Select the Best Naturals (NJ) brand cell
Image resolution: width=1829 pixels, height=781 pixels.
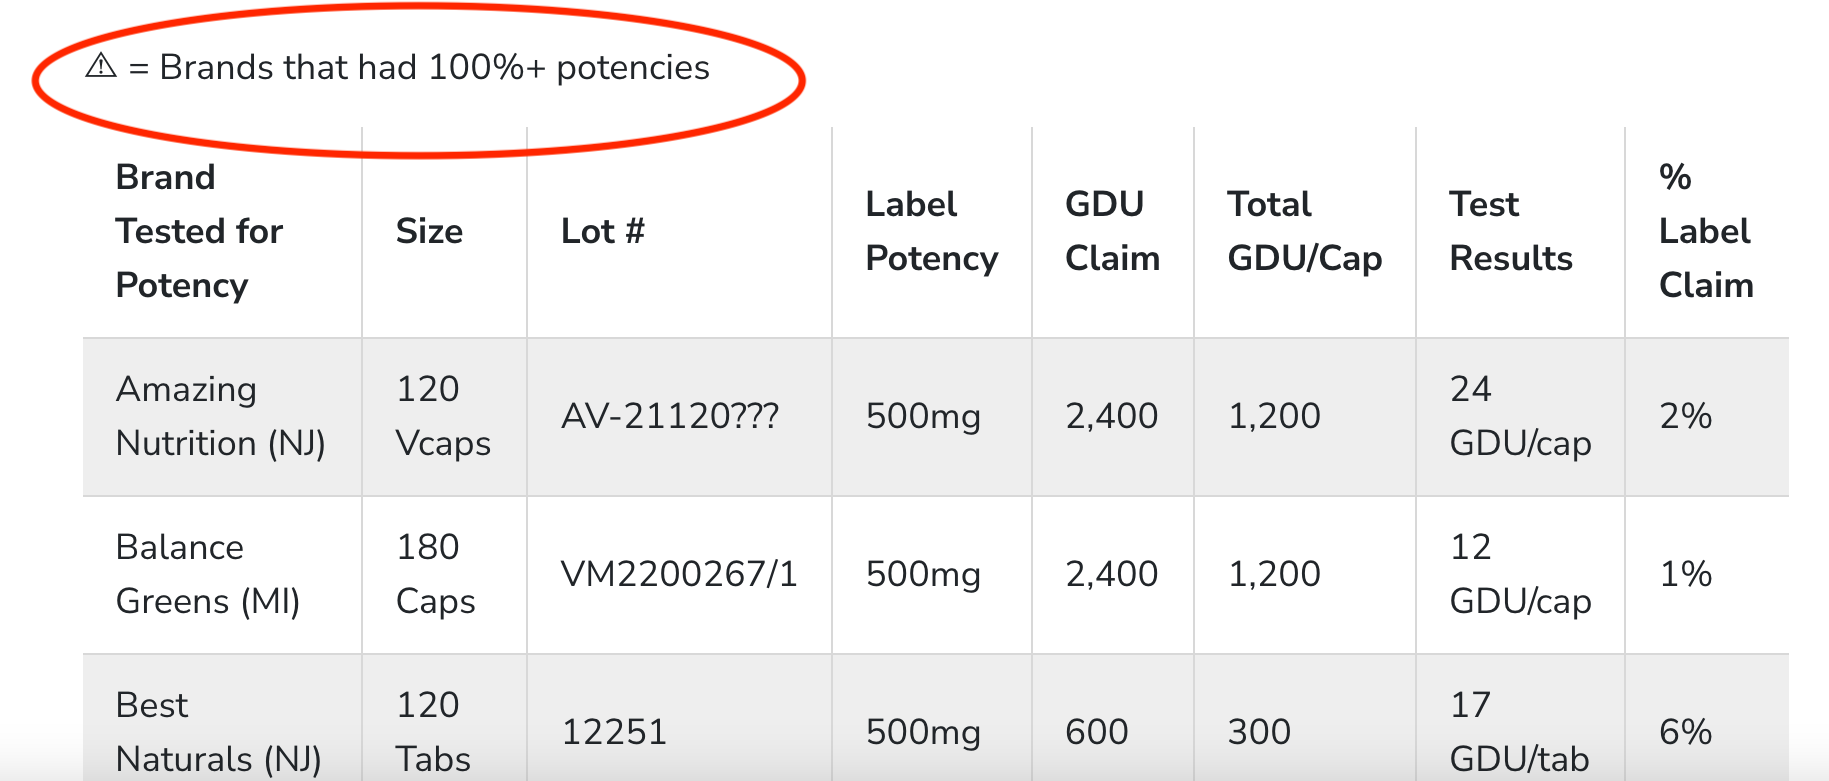point(218,732)
